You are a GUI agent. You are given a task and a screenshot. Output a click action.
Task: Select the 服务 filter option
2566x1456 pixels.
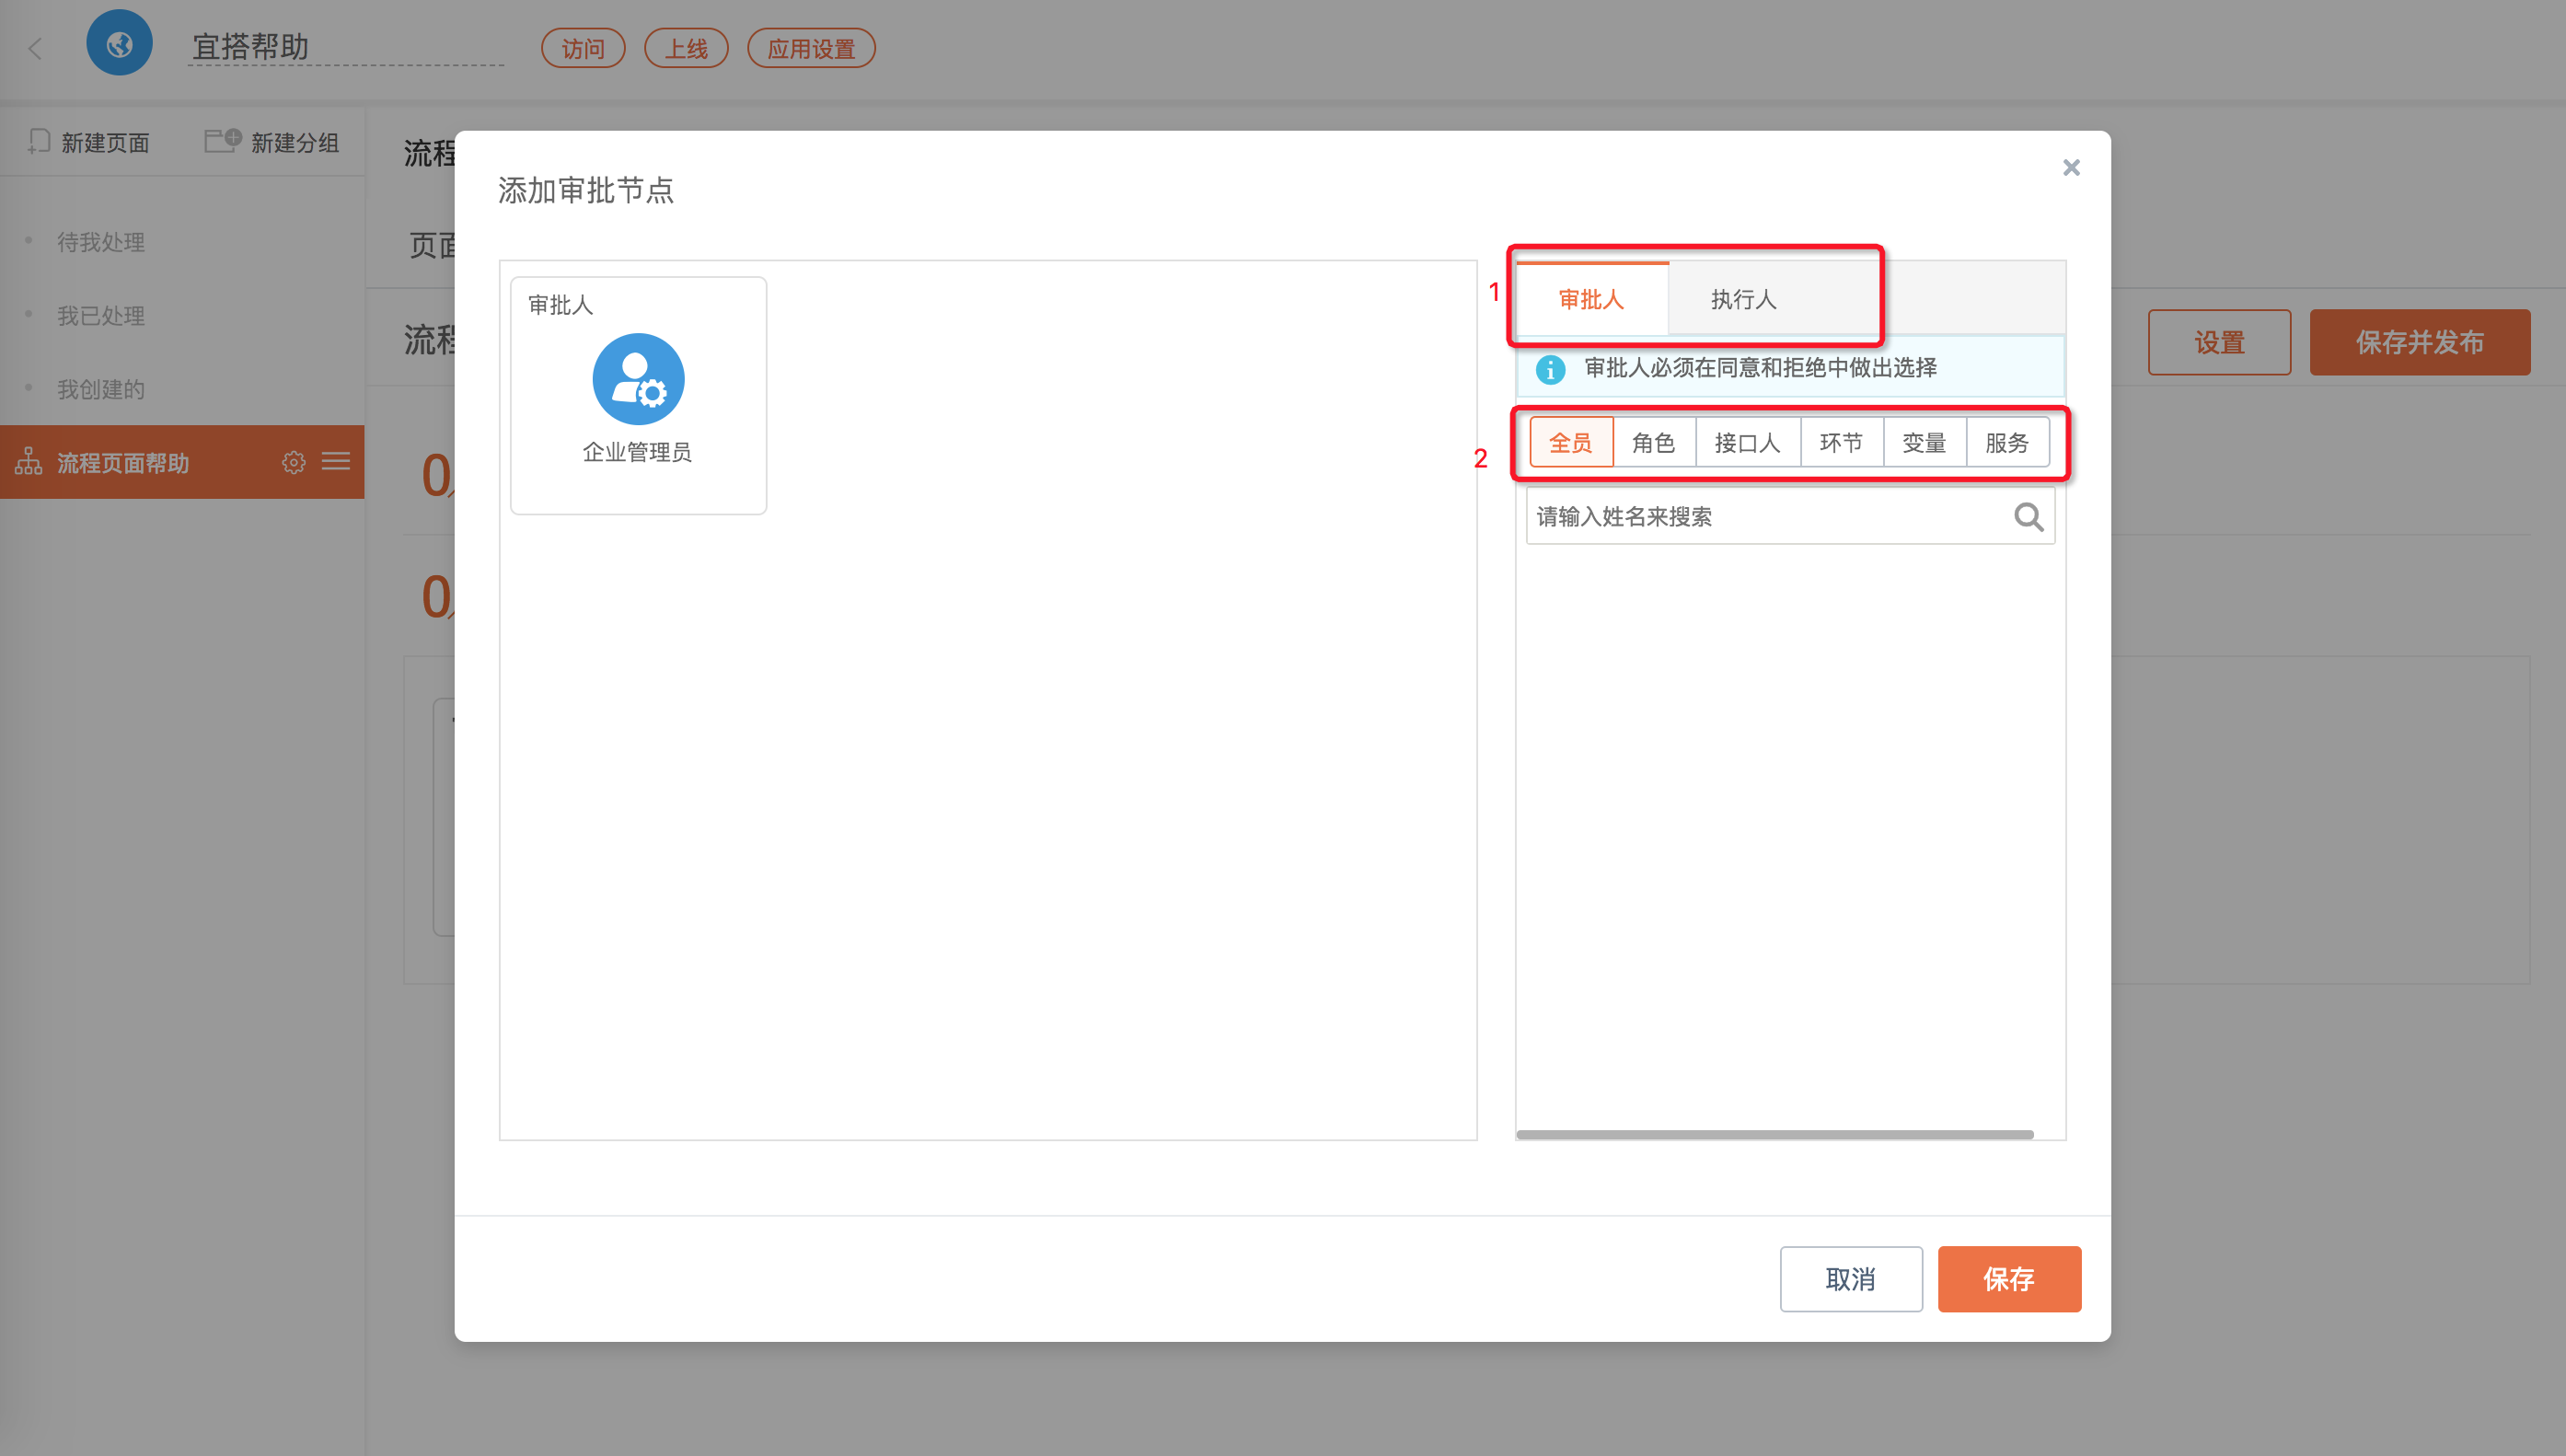tap(2007, 442)
